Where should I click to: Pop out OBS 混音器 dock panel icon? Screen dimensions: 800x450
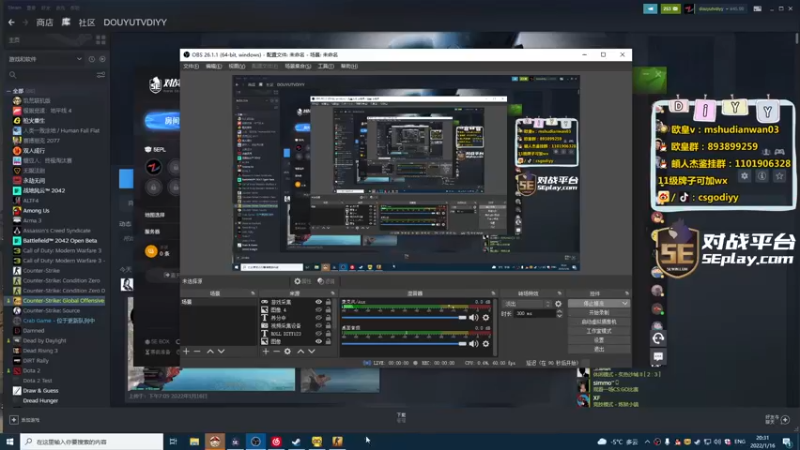click(493, 293)
